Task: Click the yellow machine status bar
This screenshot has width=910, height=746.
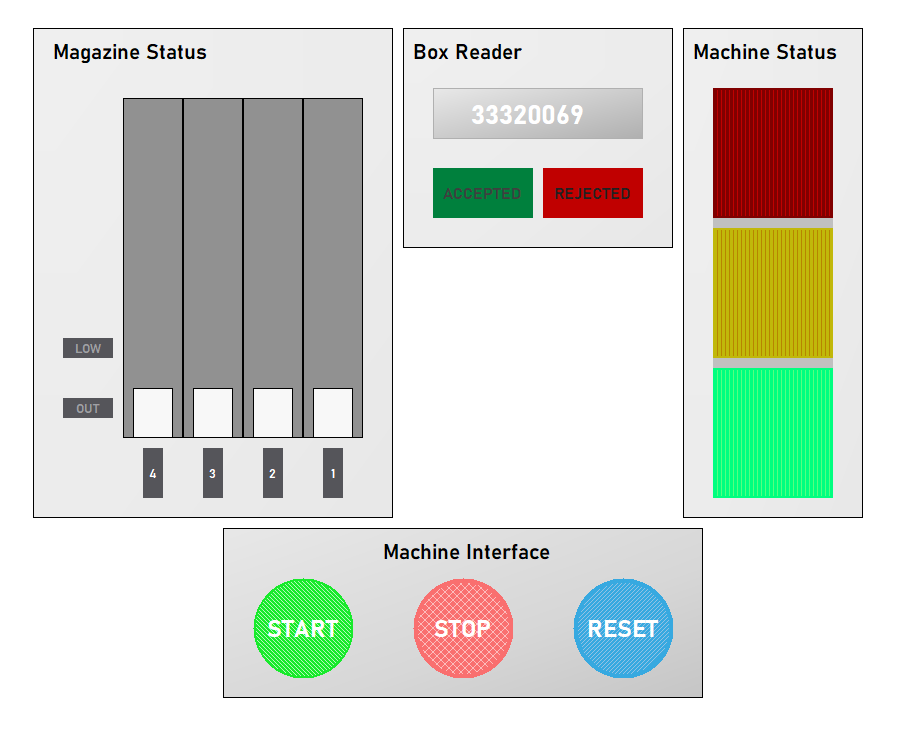Action: (772, 293)
